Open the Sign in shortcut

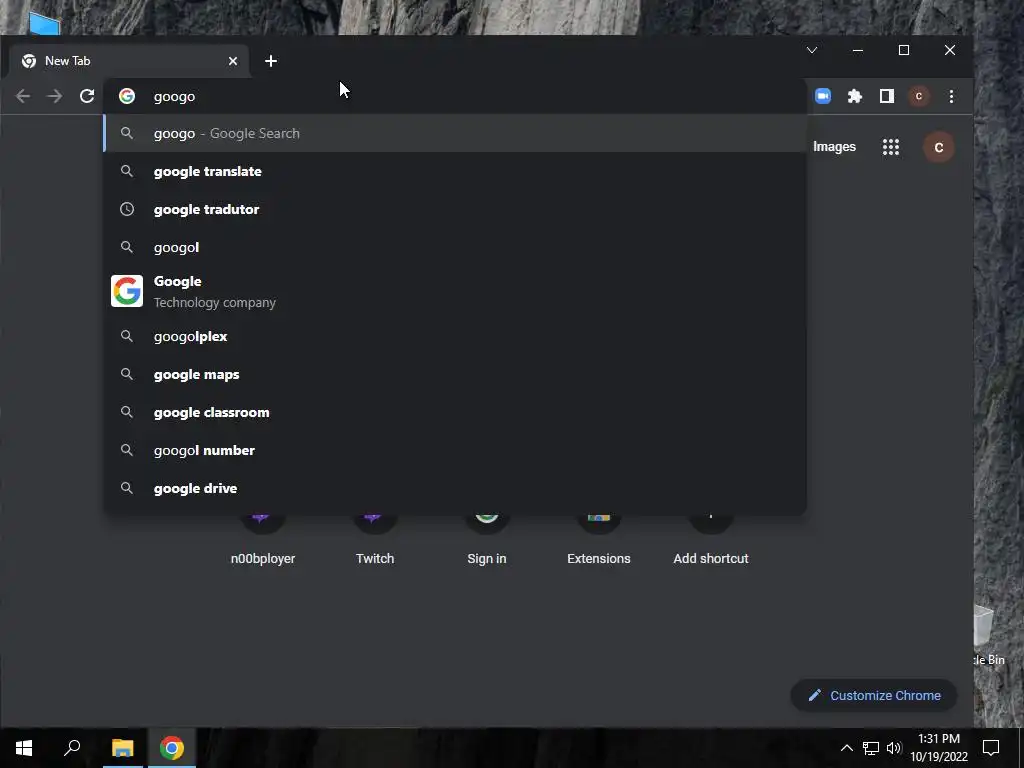(487, 539)
